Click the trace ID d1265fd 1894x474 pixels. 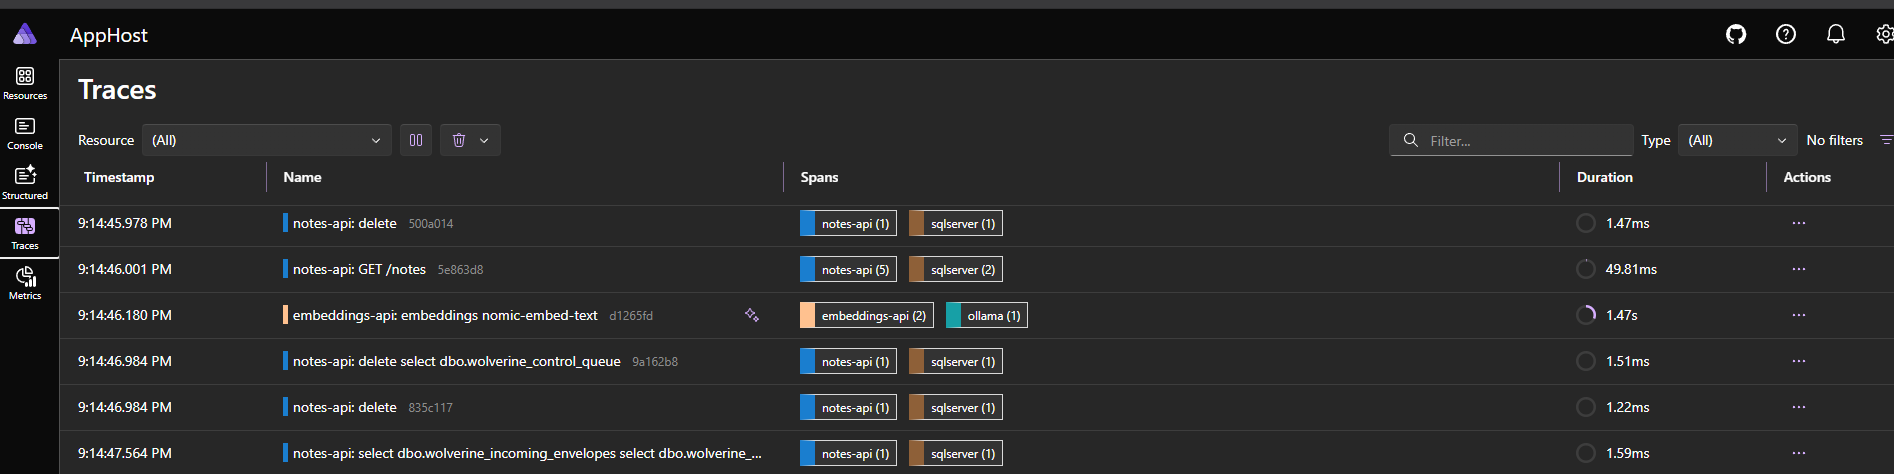click(x=631, y=316)
